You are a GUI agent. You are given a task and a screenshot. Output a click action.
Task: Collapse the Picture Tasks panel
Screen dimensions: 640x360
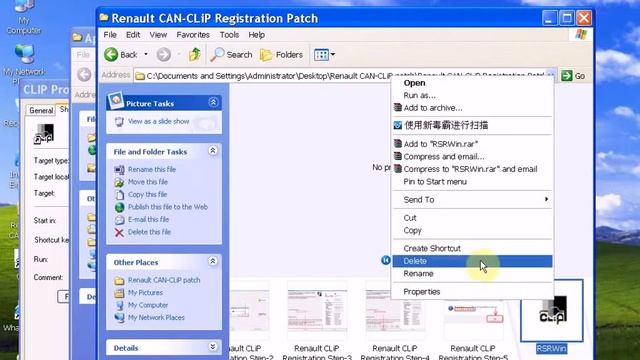pyautogui.click(x=213, y=102)
